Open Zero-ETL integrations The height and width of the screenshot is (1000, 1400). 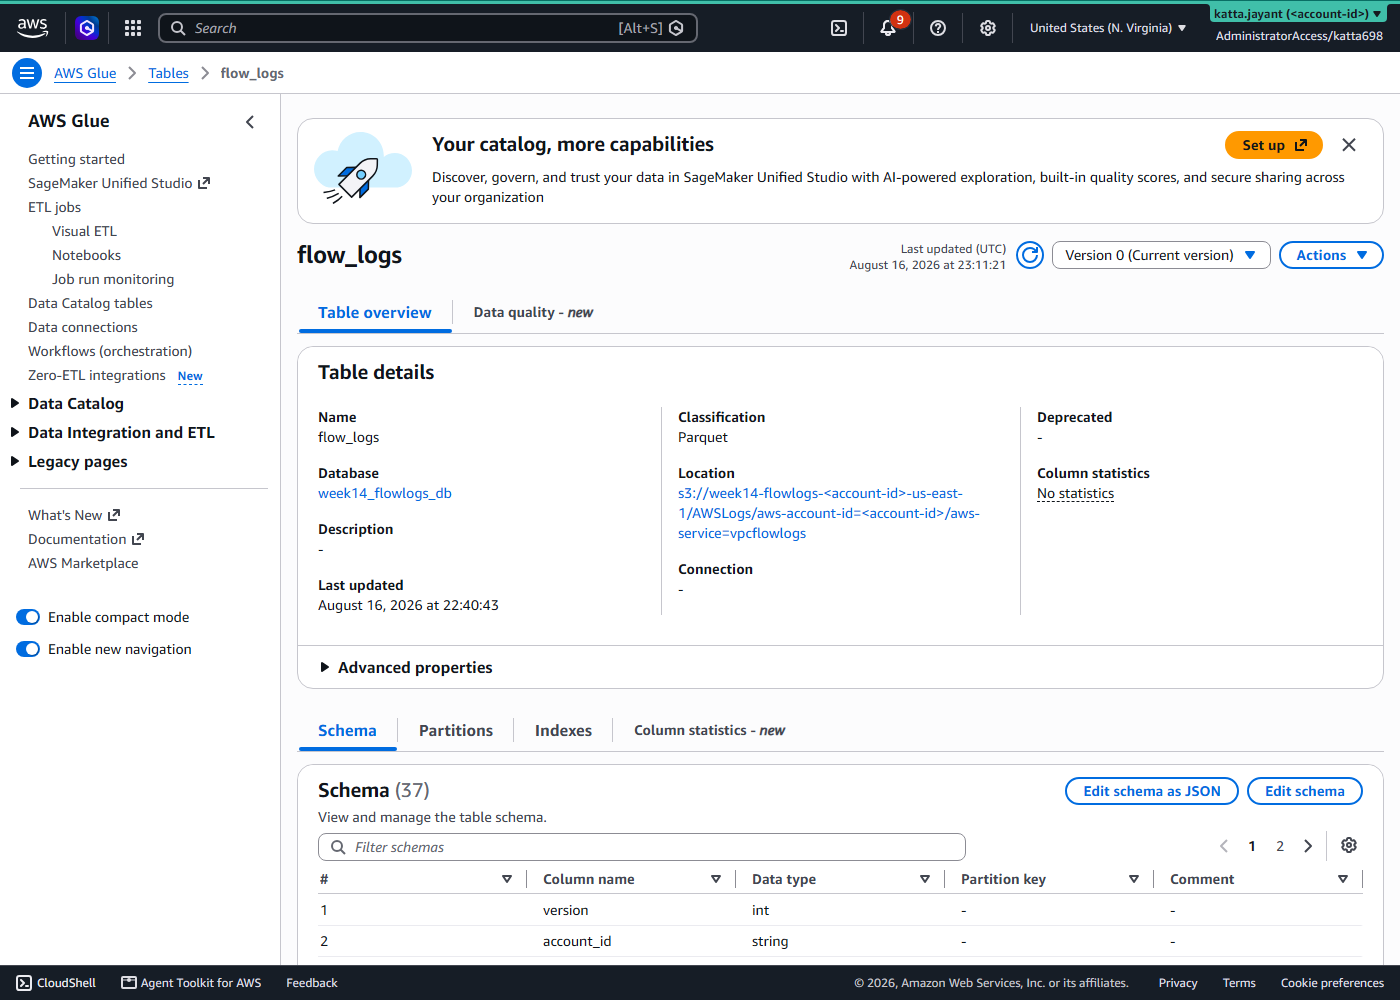point(97,375)
